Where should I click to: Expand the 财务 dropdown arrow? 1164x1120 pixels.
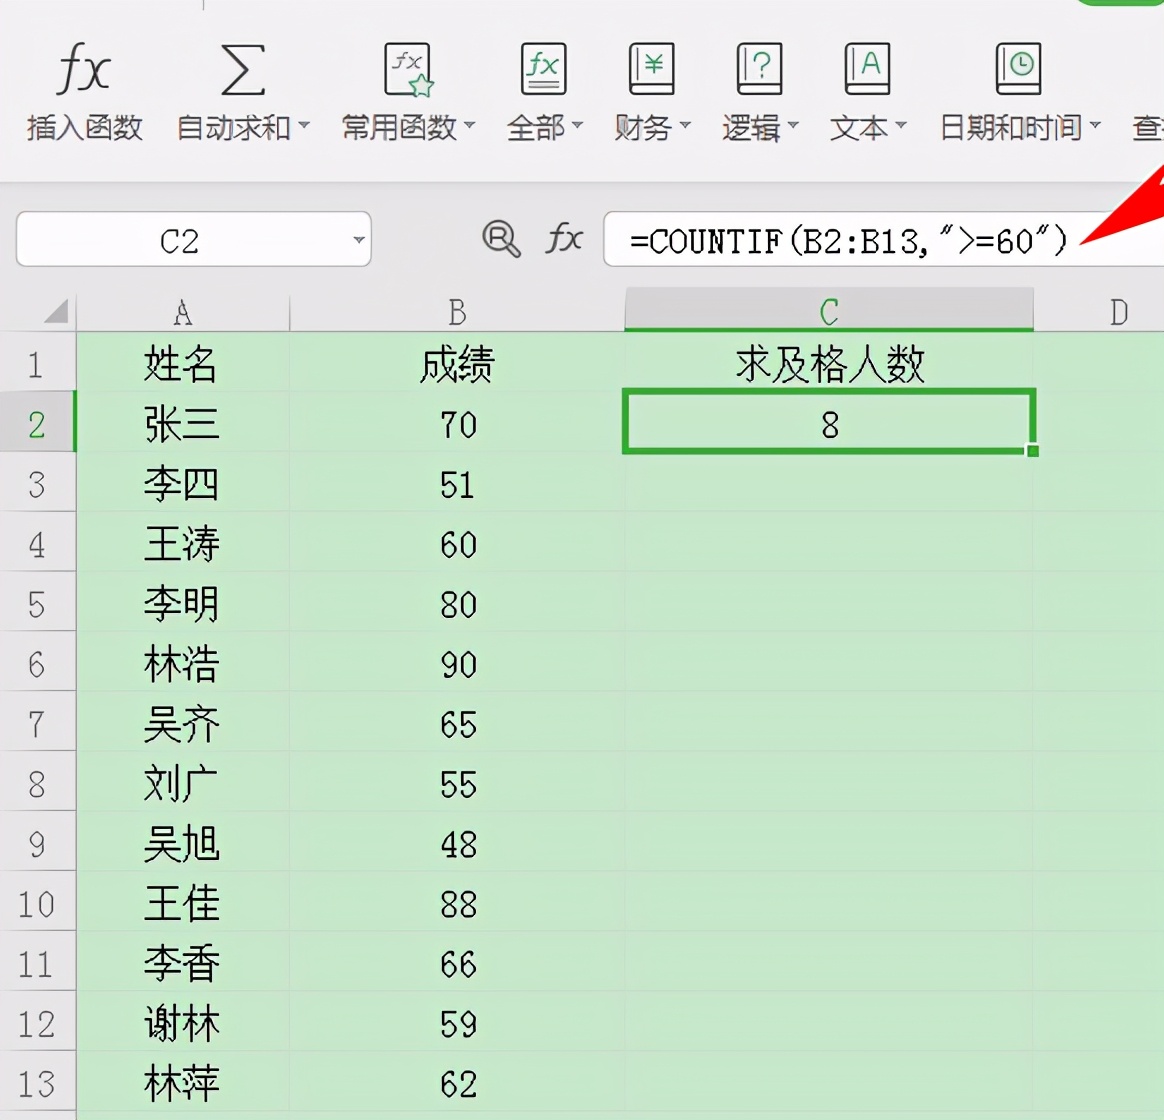tap(684, 127)
